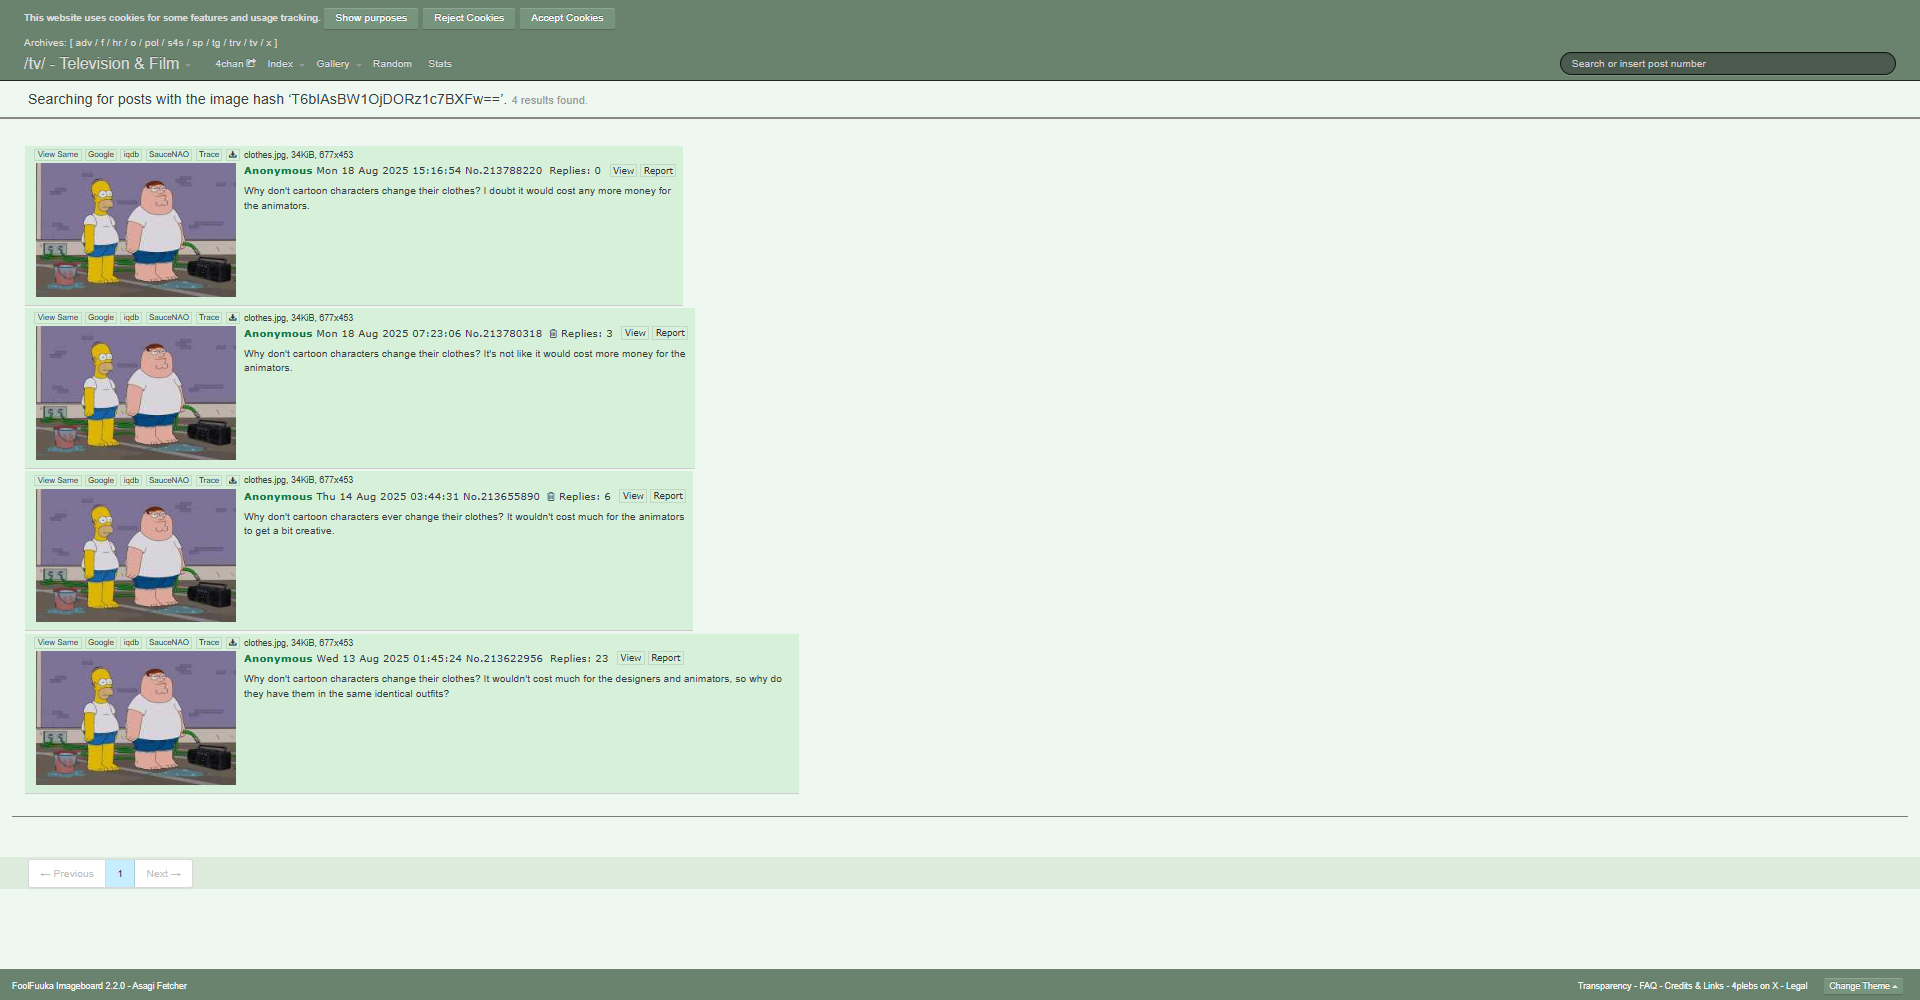This screenshot has height=1000, width=1920.
Task: Go to the hr archive link
Action: point(117,43)
